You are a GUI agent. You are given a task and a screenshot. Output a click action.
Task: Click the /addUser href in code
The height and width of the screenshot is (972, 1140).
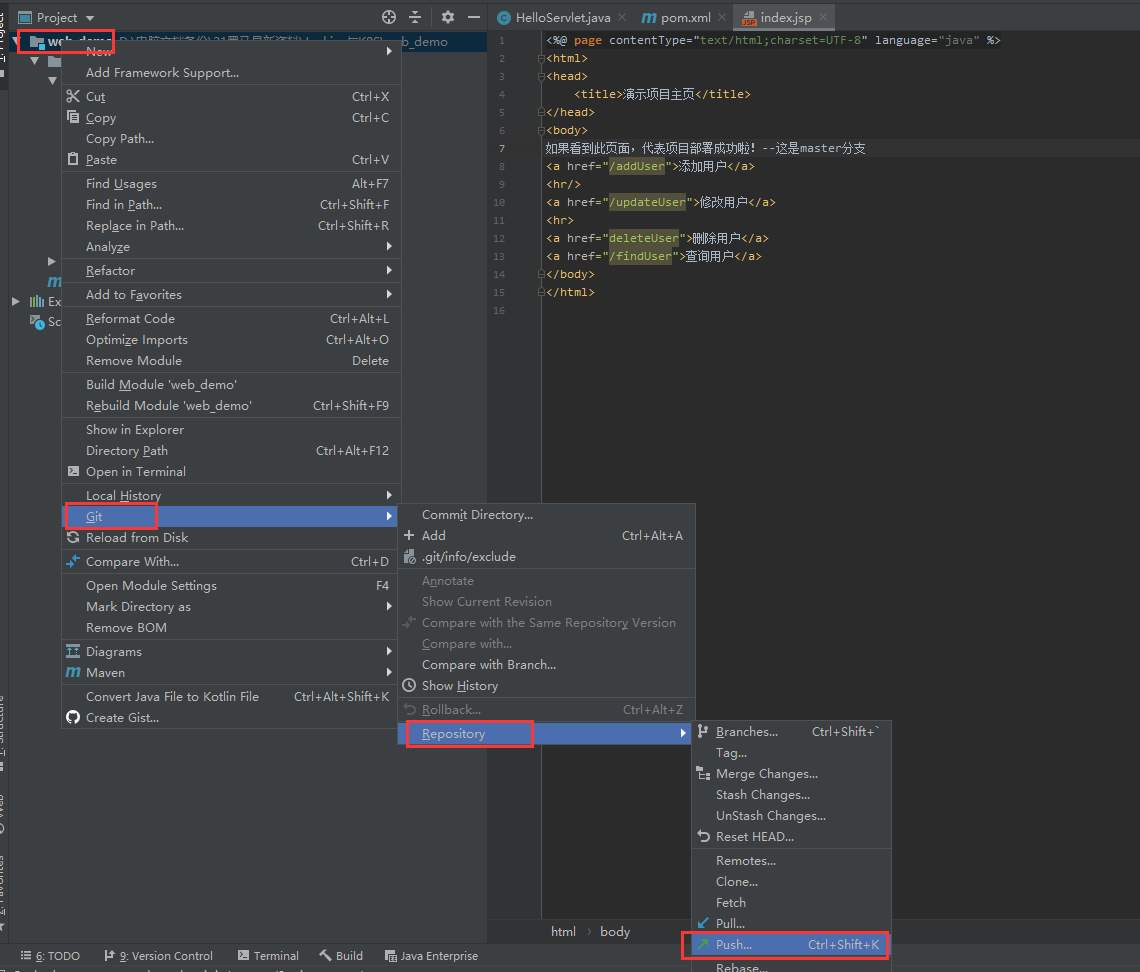click(x=637, y=166)
